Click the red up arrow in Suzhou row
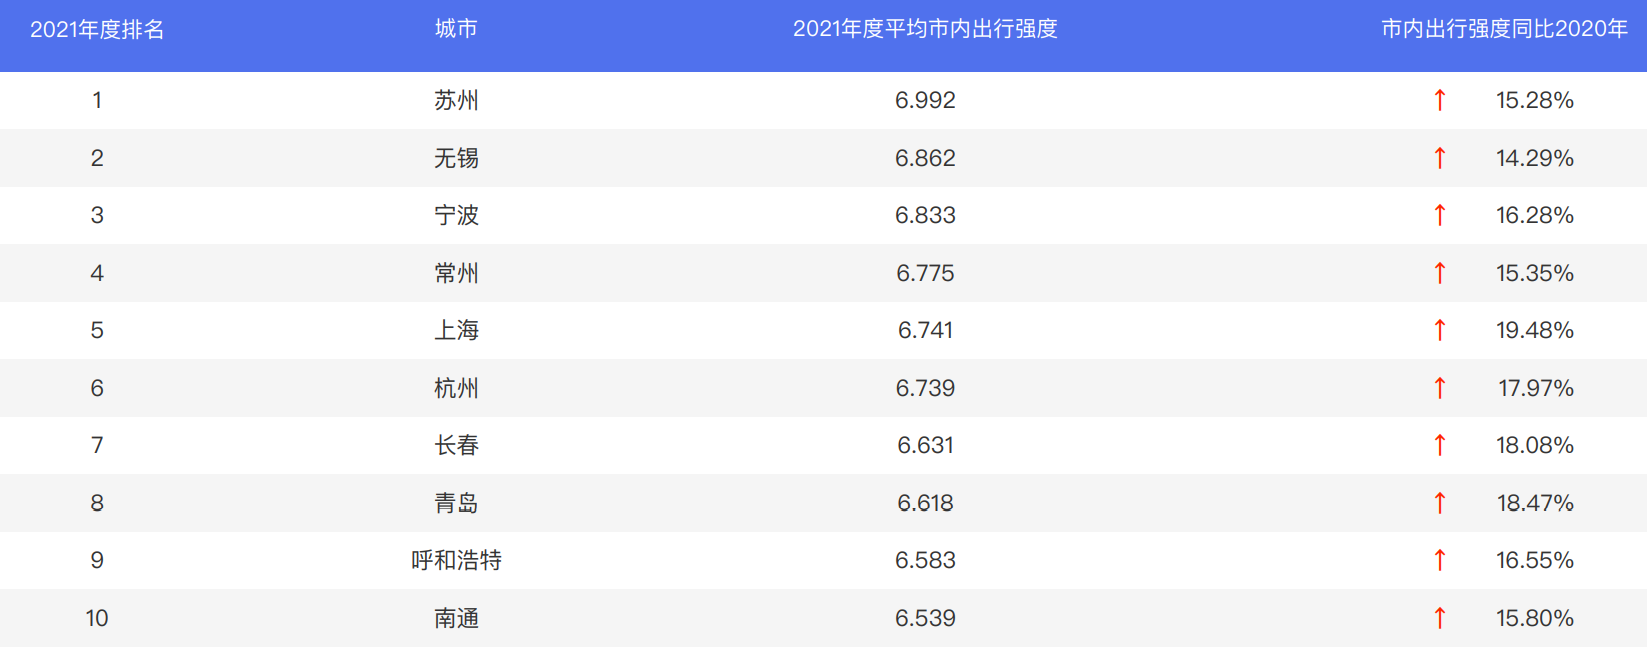The width and height of the screenshot is (1647, 650). pos(1439,100)
